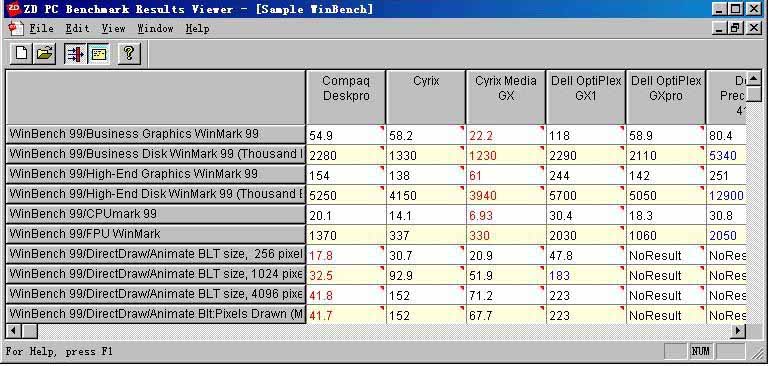Screen dimensions: 768x366
Task: Toggle the red arrows comparison toolbar button
Action: coord(75,53)
